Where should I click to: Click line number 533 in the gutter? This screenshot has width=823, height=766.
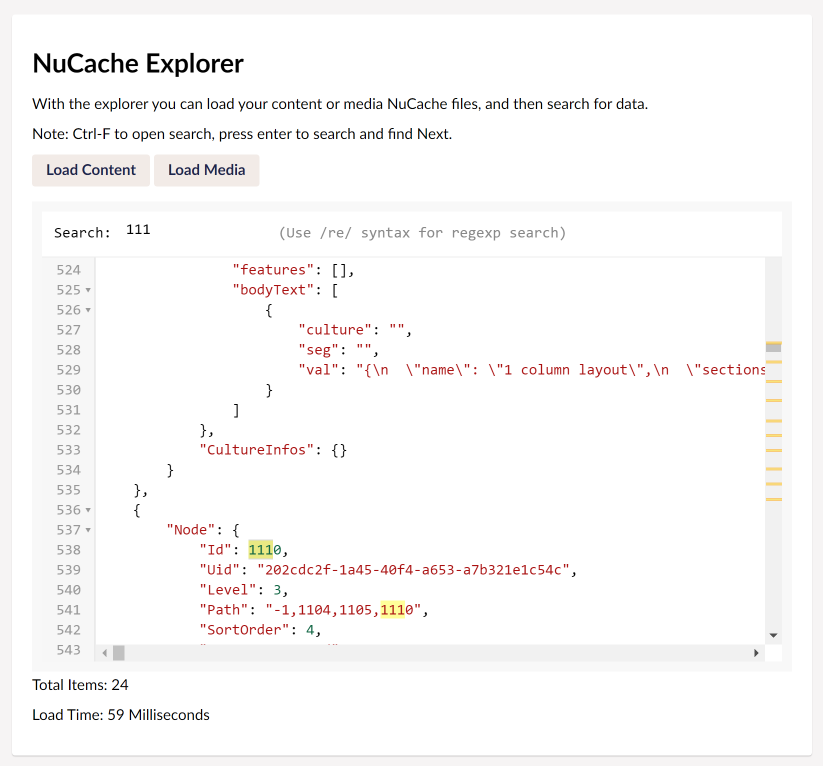coord(68,450)
